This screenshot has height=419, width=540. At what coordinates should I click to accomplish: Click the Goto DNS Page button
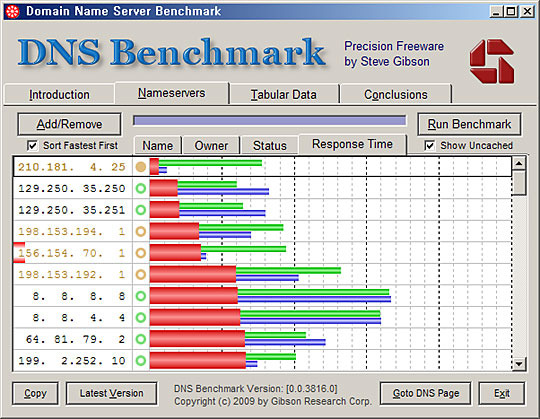pos(426,393)
